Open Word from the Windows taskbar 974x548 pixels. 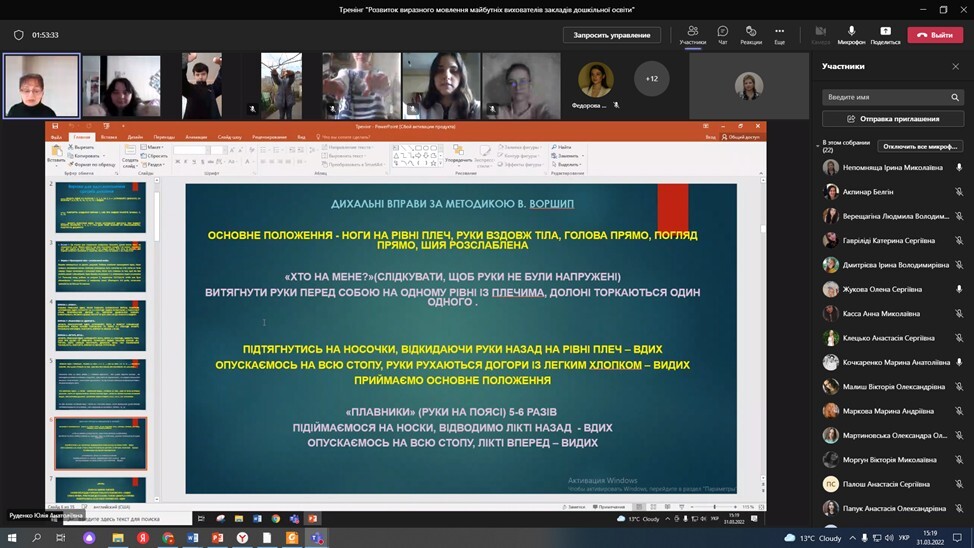coord(193,537)
